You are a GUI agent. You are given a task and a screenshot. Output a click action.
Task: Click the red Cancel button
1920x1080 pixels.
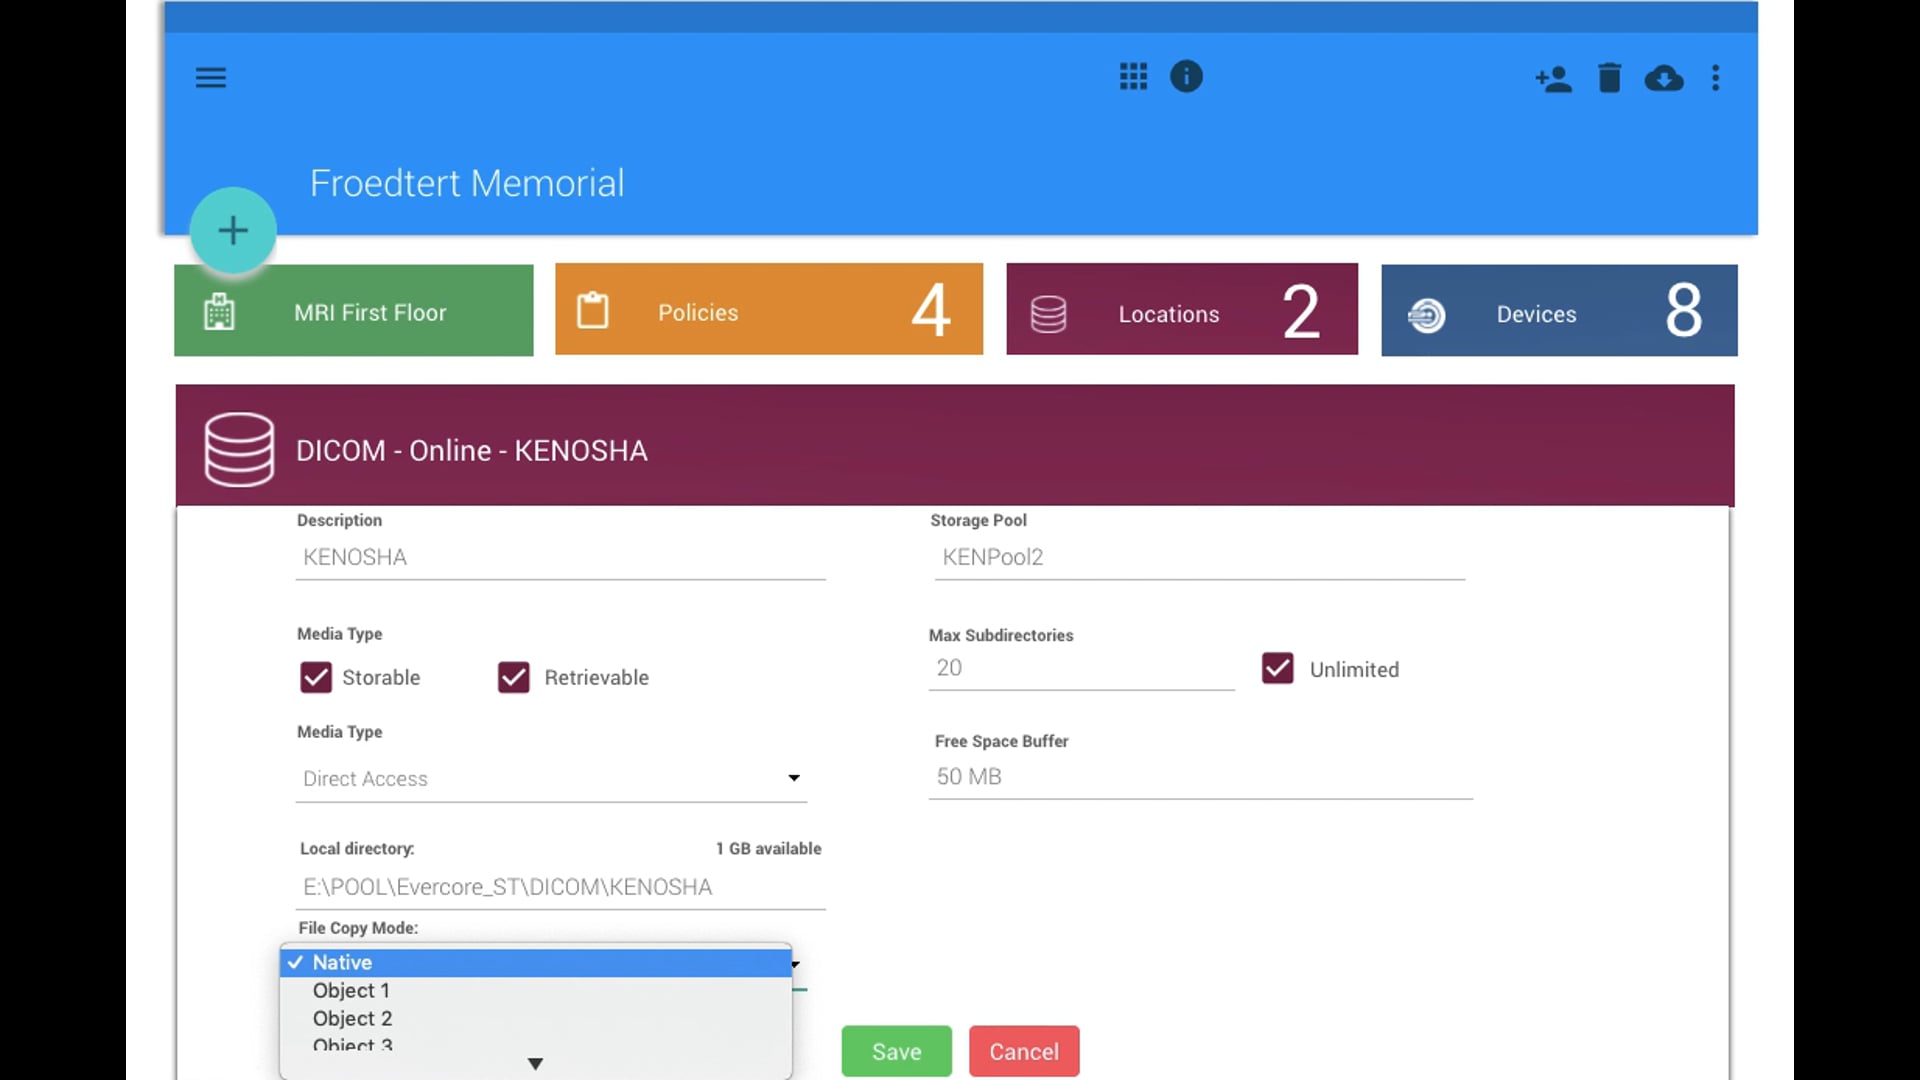(x=1024, y=1051)
